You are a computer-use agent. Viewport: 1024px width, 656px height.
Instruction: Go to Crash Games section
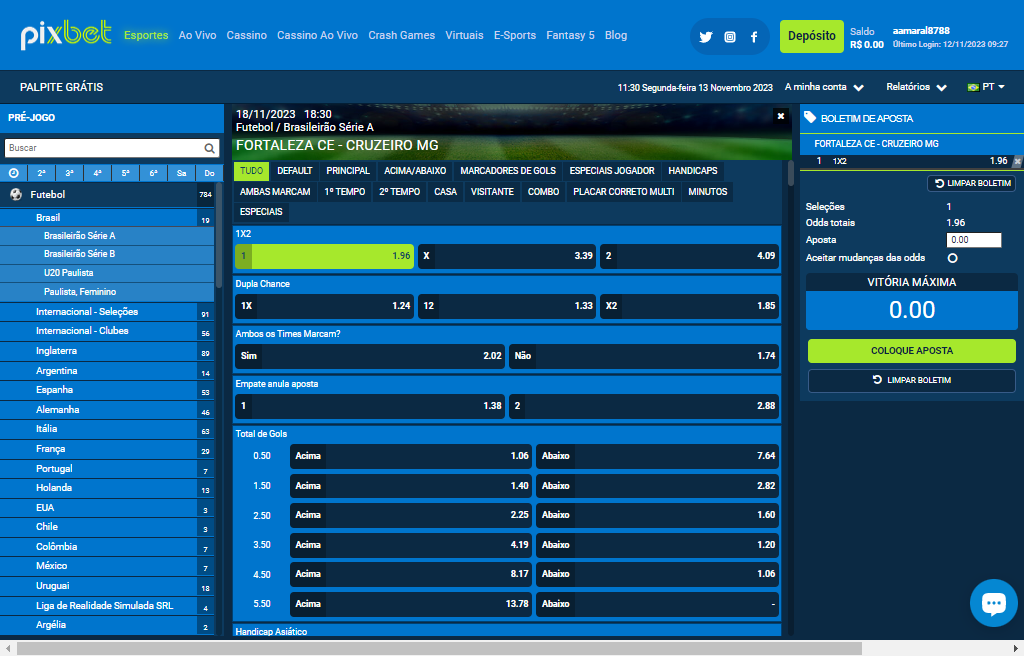coord(401,35)
